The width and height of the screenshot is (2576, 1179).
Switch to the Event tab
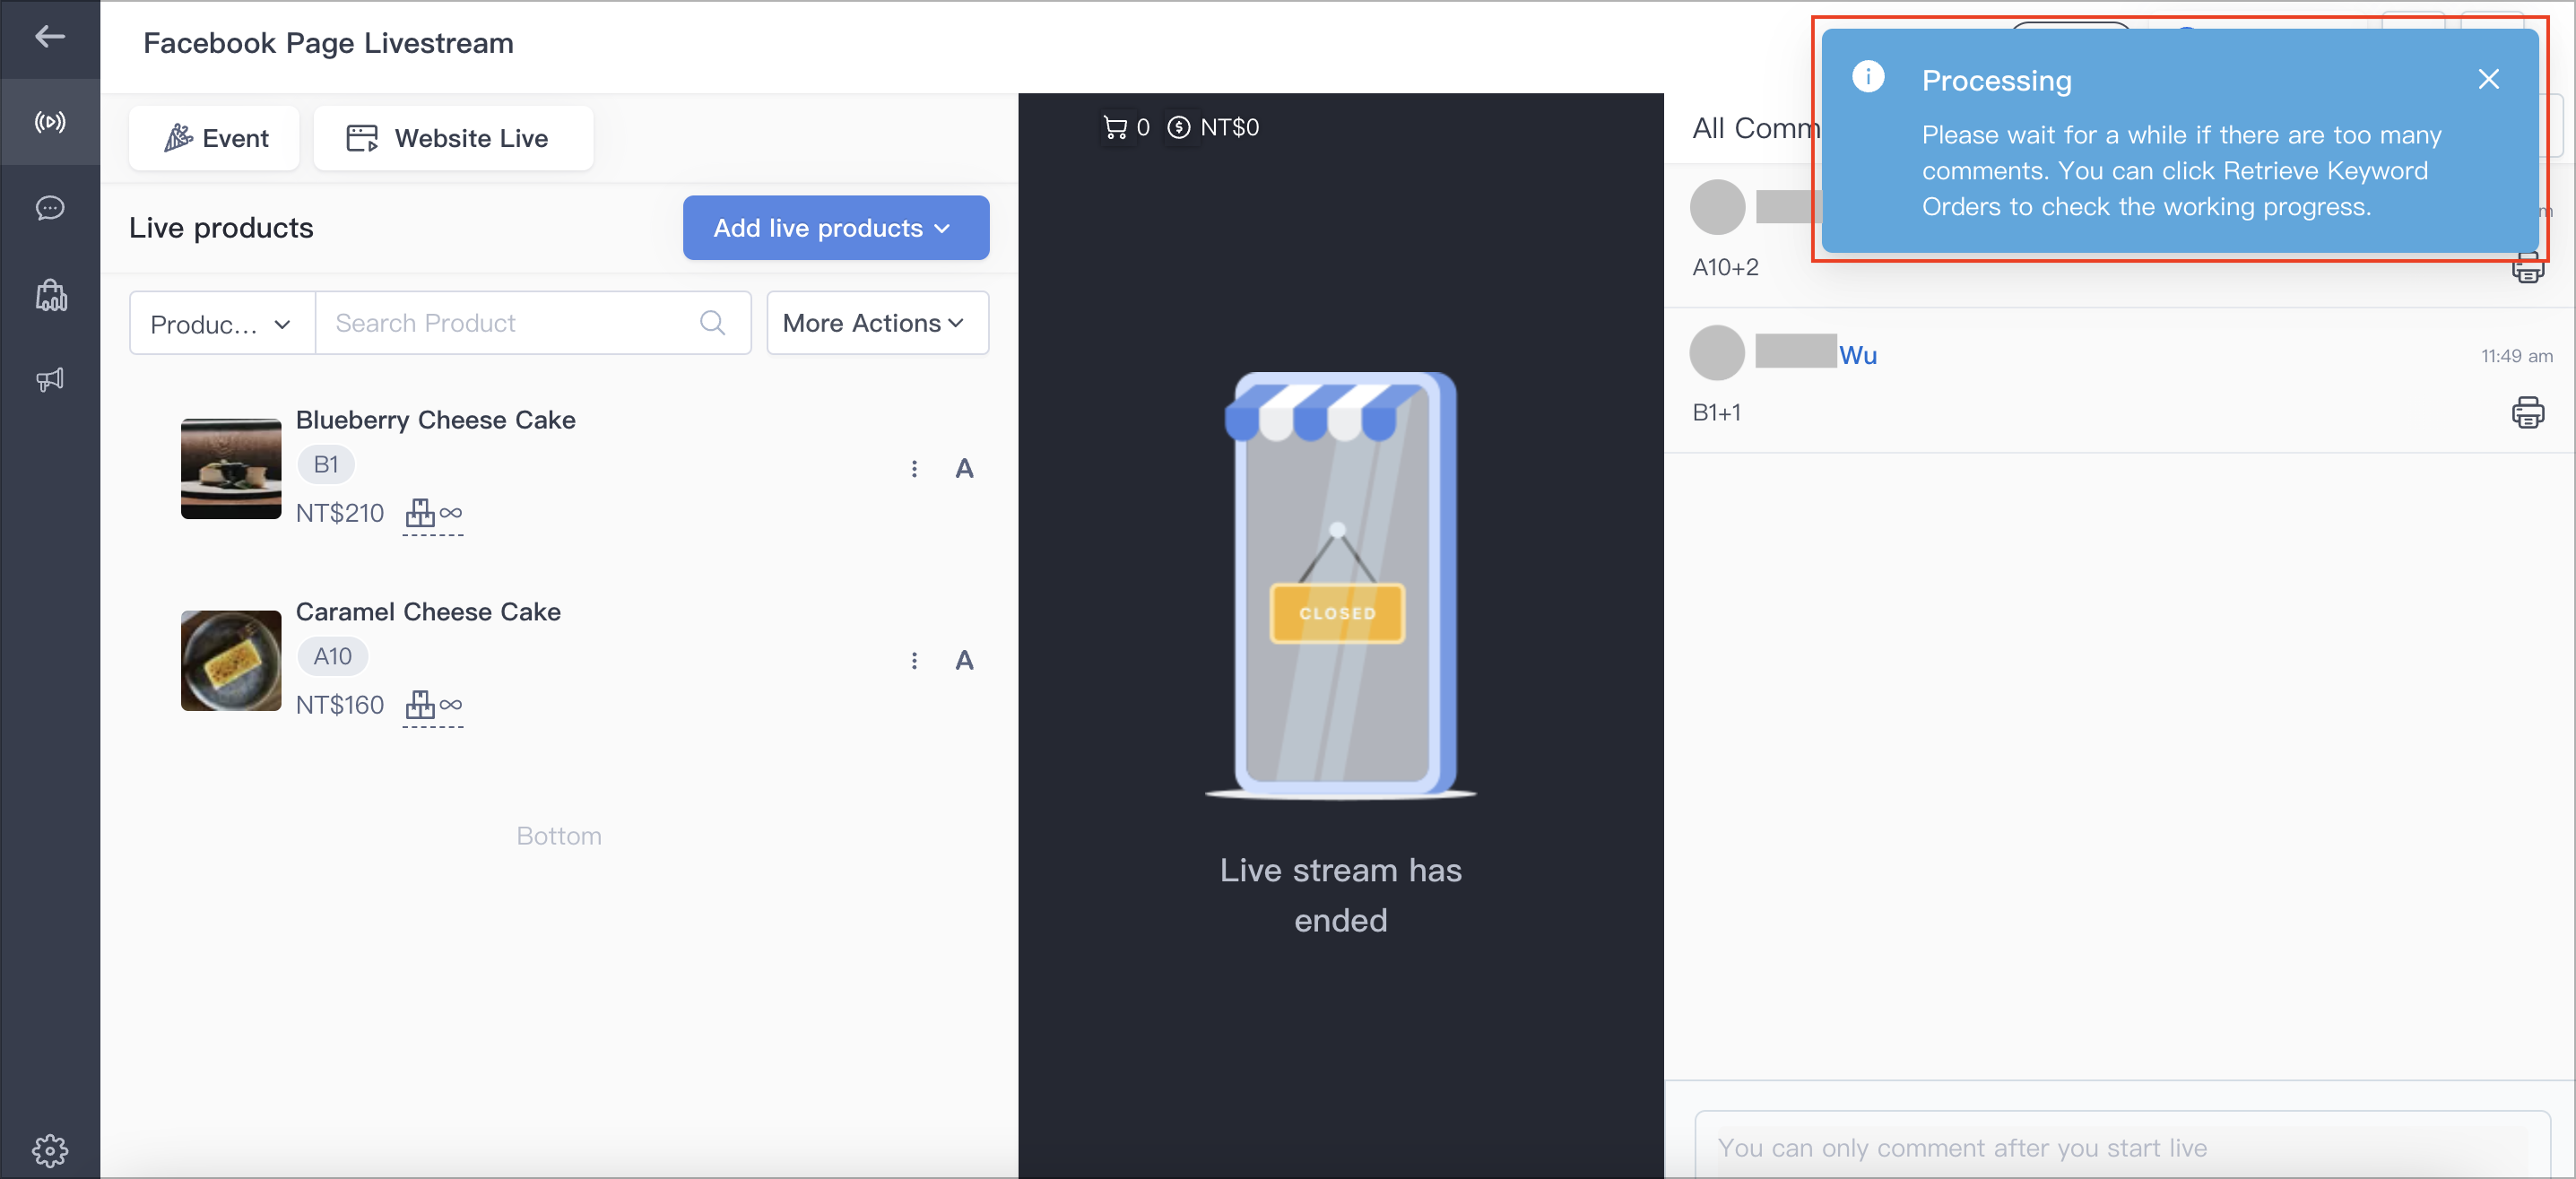(x=215, y=138)
